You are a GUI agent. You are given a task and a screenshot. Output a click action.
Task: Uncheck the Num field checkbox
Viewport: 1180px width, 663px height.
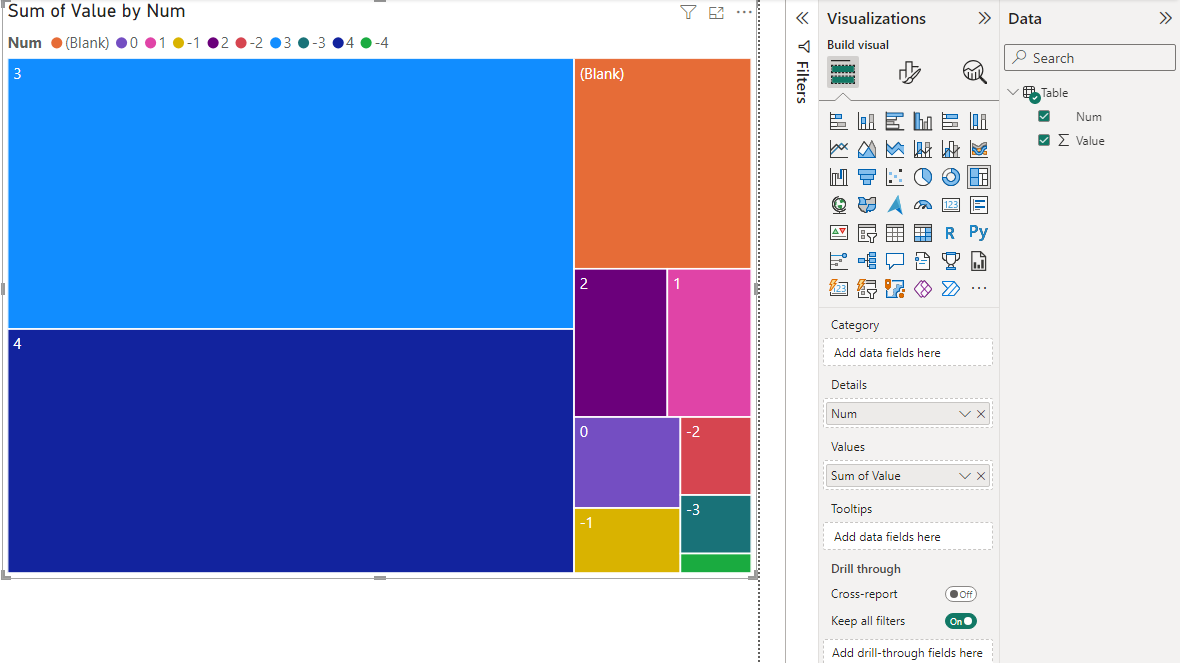click(x=1044, y=116)
